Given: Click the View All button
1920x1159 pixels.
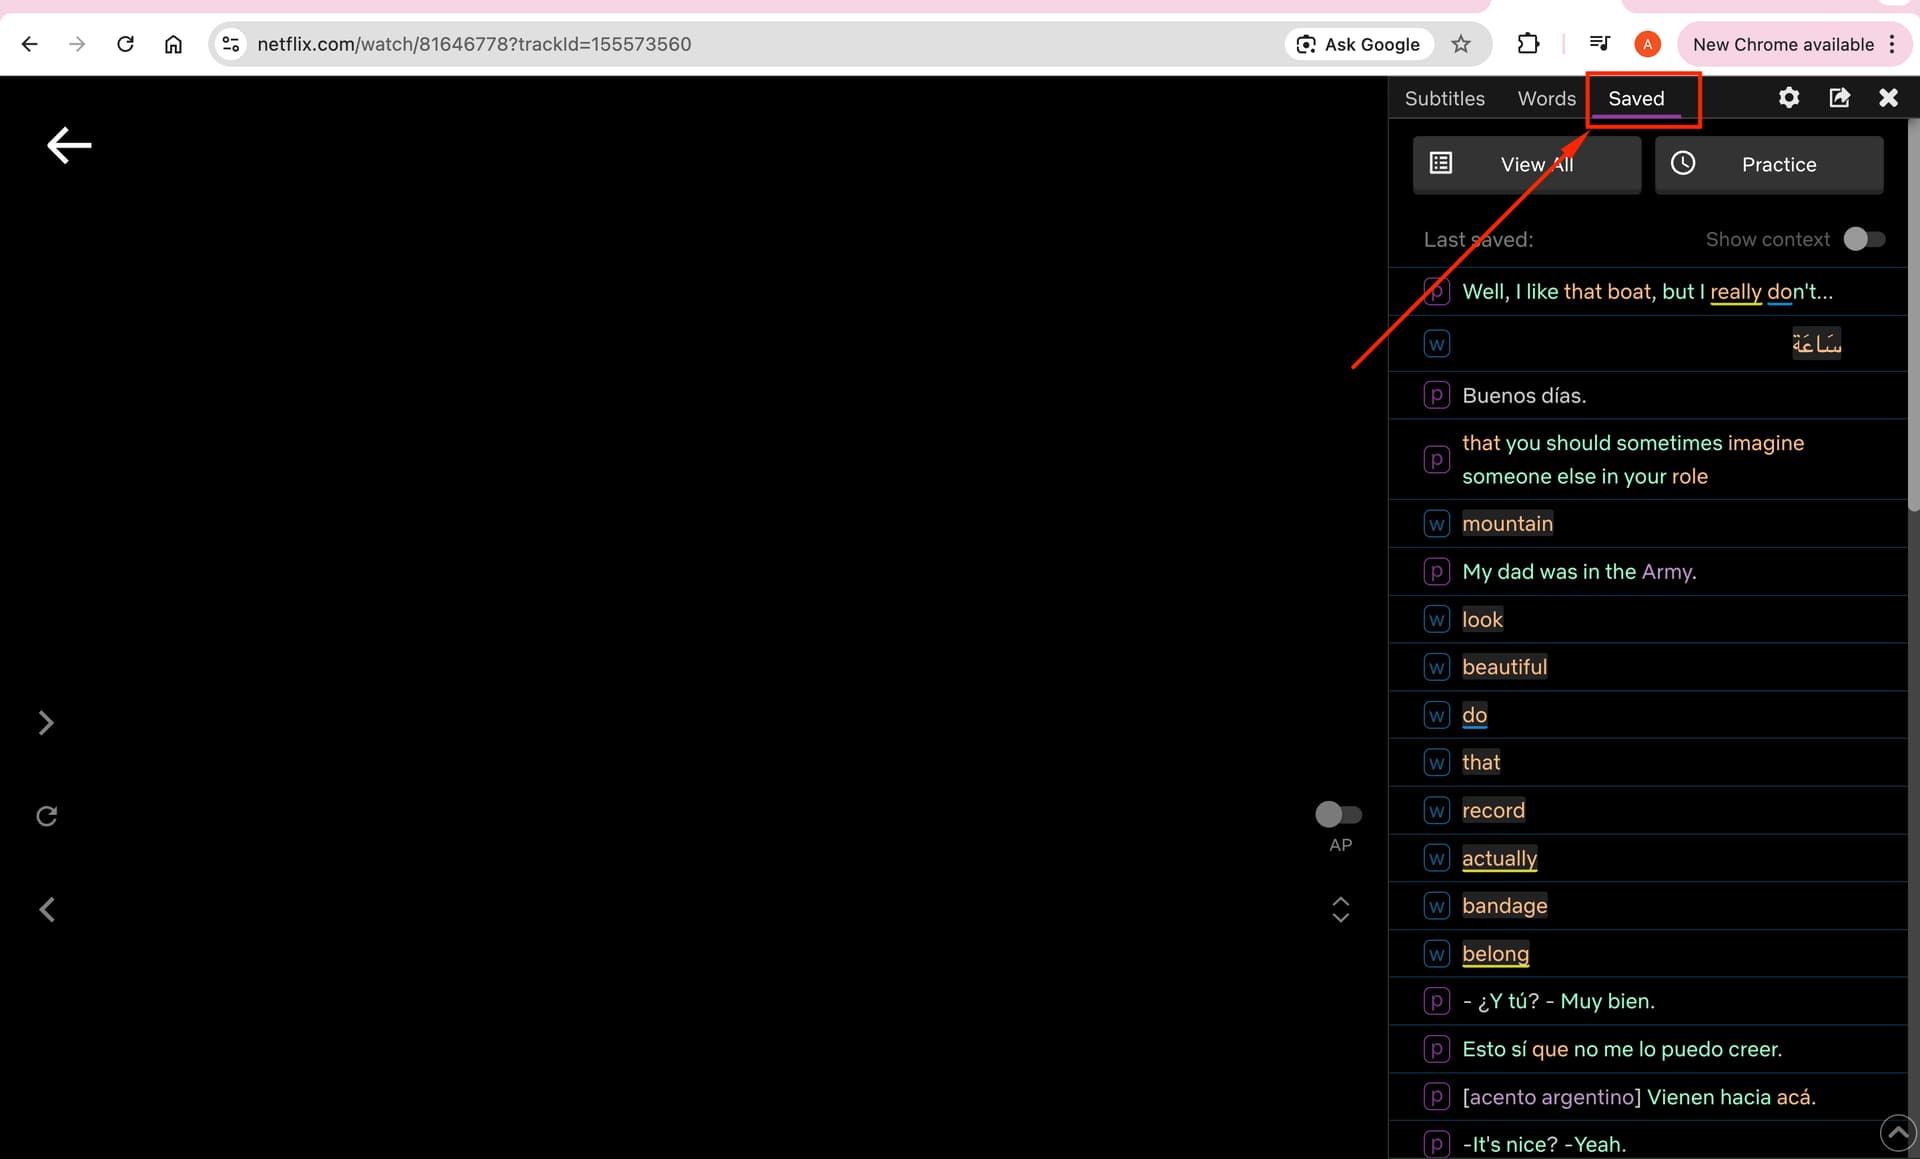Looking at the screenshot, I should (1526, 164).
